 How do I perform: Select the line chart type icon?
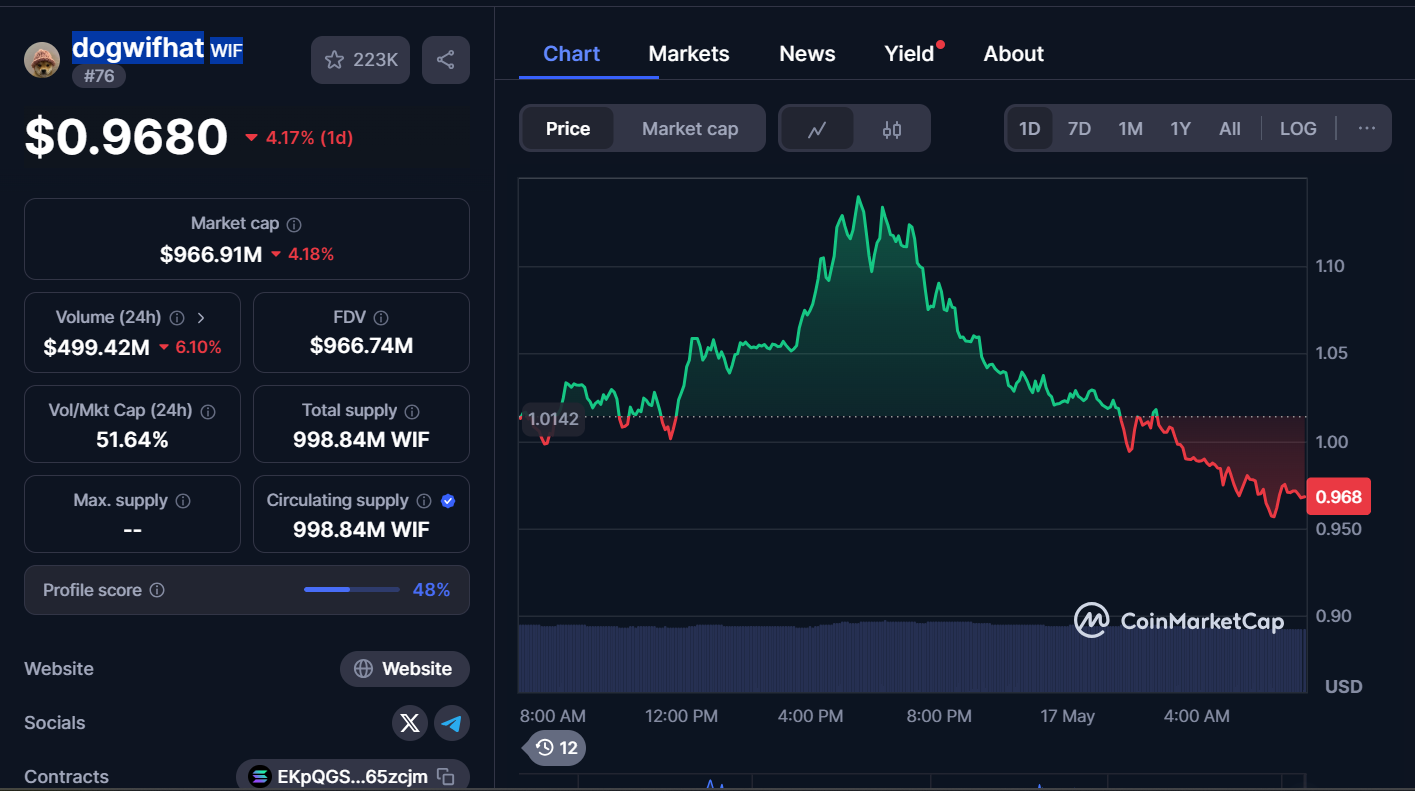pos(817,129)
